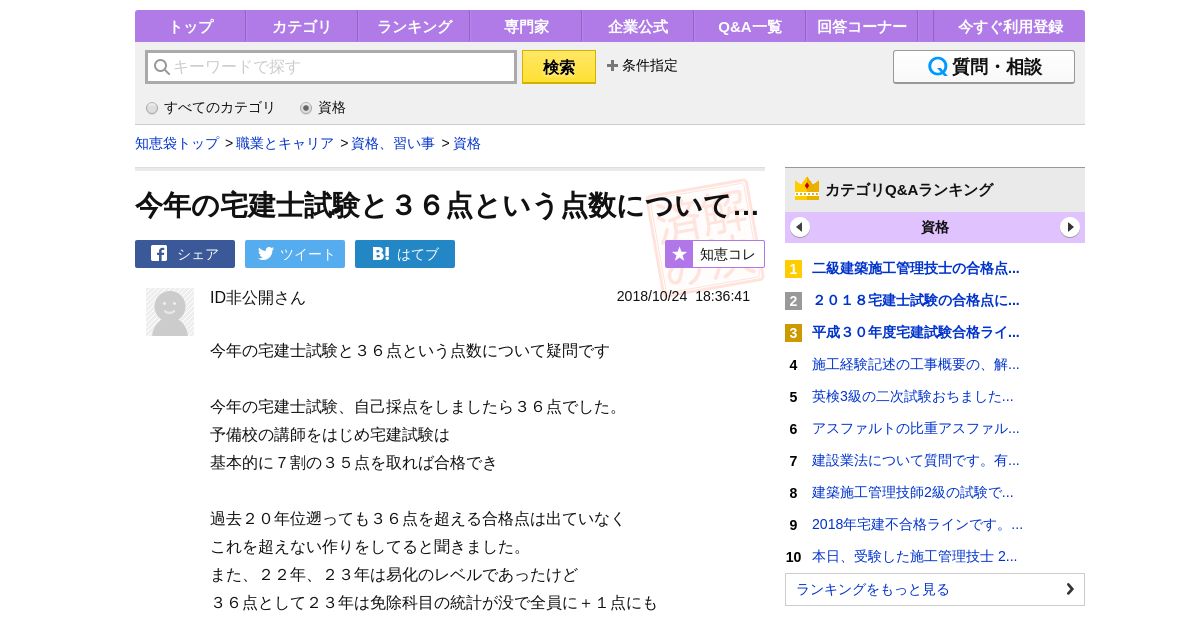Click the Twitter bird icon on ツイート
1200x630 pixels.
[x=265, y=254]
